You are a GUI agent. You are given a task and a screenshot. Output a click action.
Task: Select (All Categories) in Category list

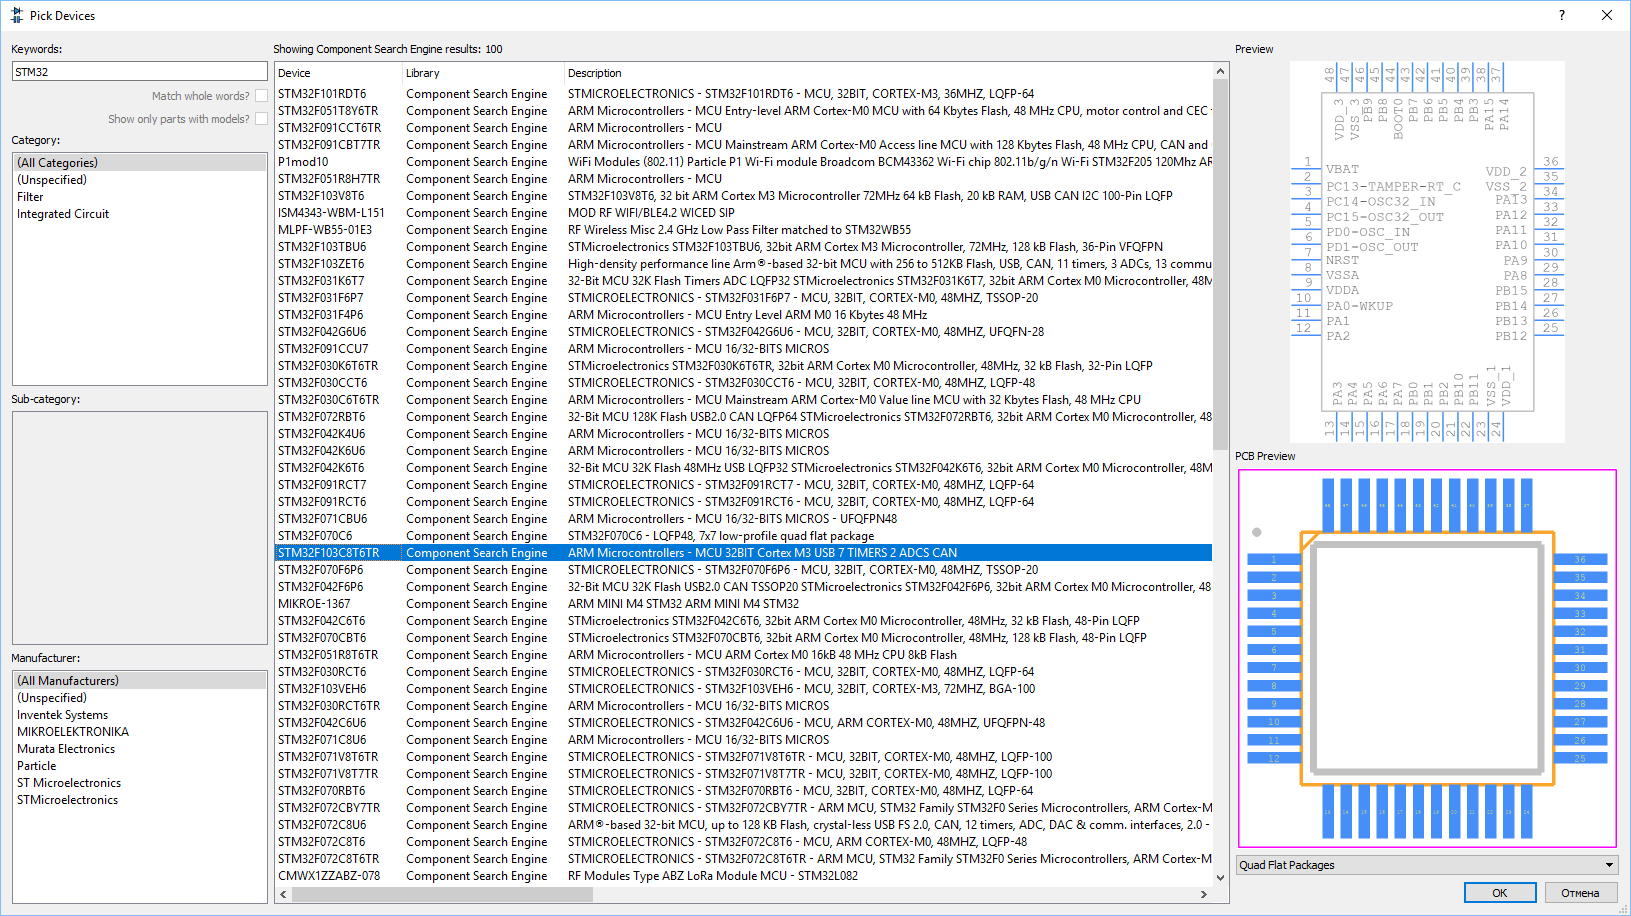tap(139, 163)
